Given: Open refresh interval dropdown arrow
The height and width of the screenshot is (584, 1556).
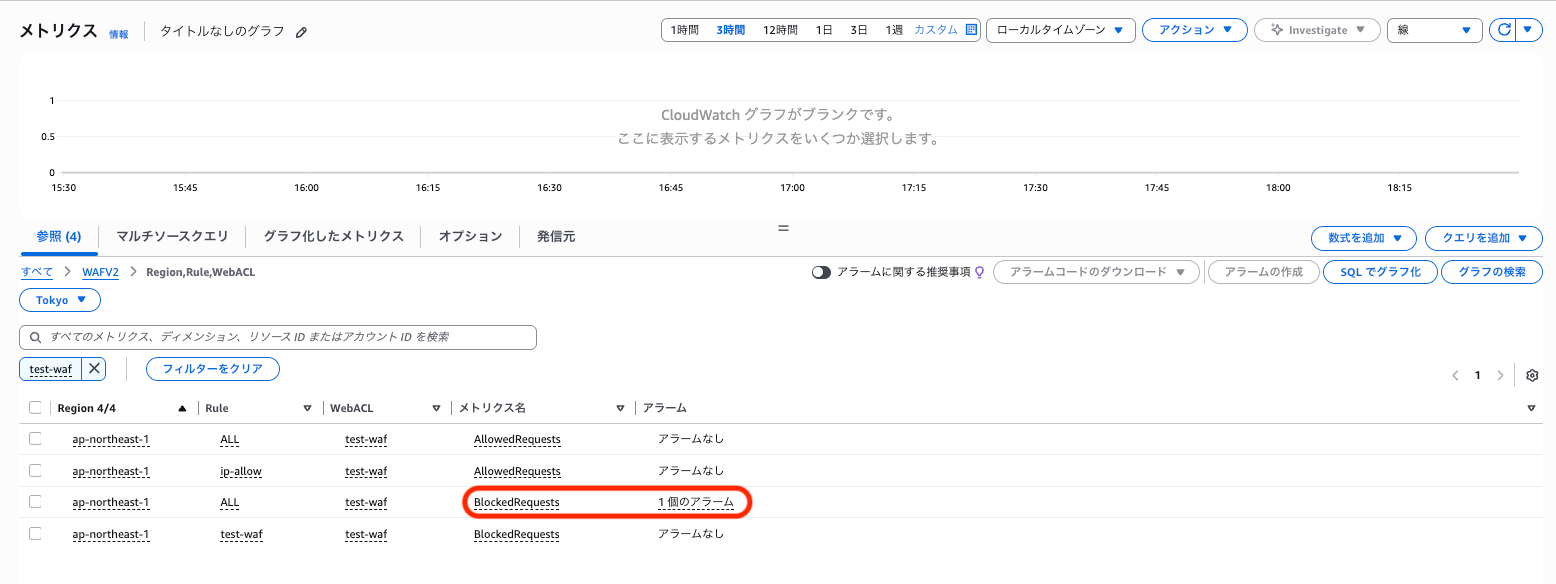Looking at the screenshot, I should pyautogui.click(x=1527, y=30).
